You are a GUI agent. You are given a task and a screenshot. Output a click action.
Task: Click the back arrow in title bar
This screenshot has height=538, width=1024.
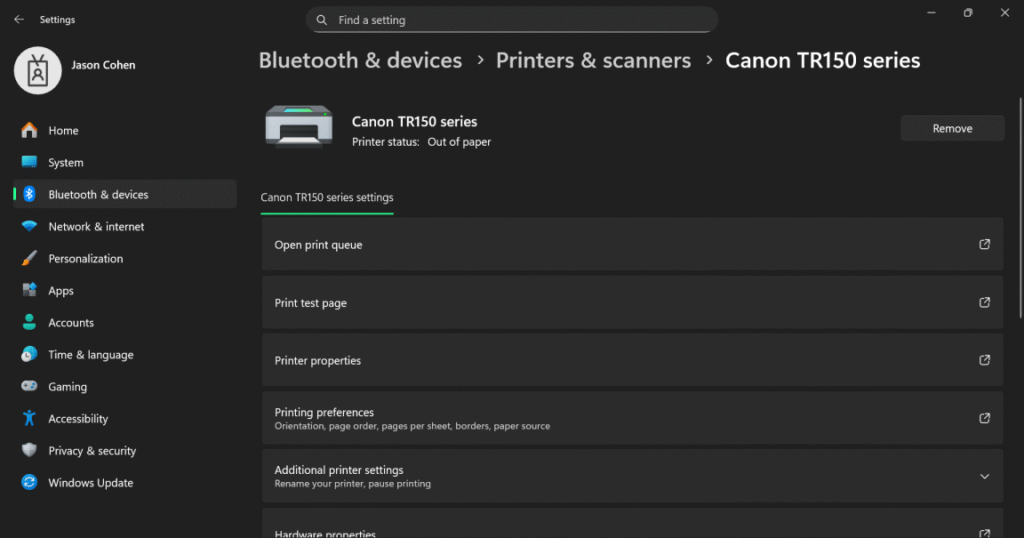pos(19,19)
